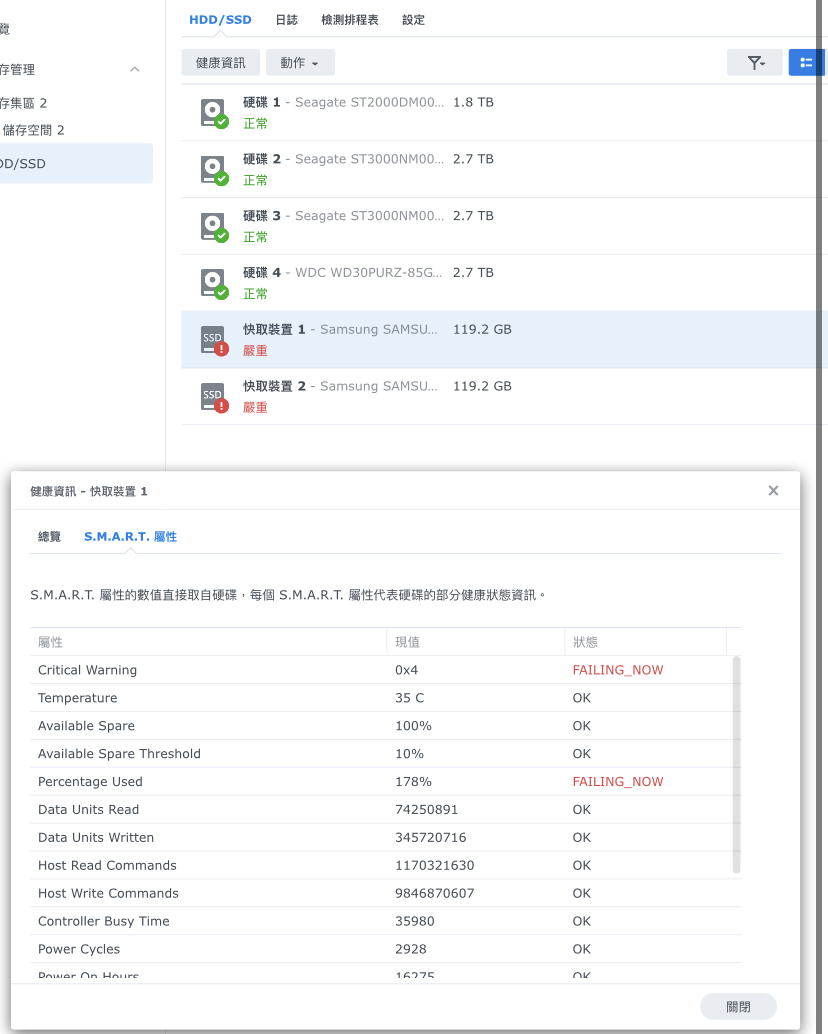Select 儲存空間 2 in the sidebar
The height and width of the screenshot is (1034, 828).
click(x=34, y=130)
